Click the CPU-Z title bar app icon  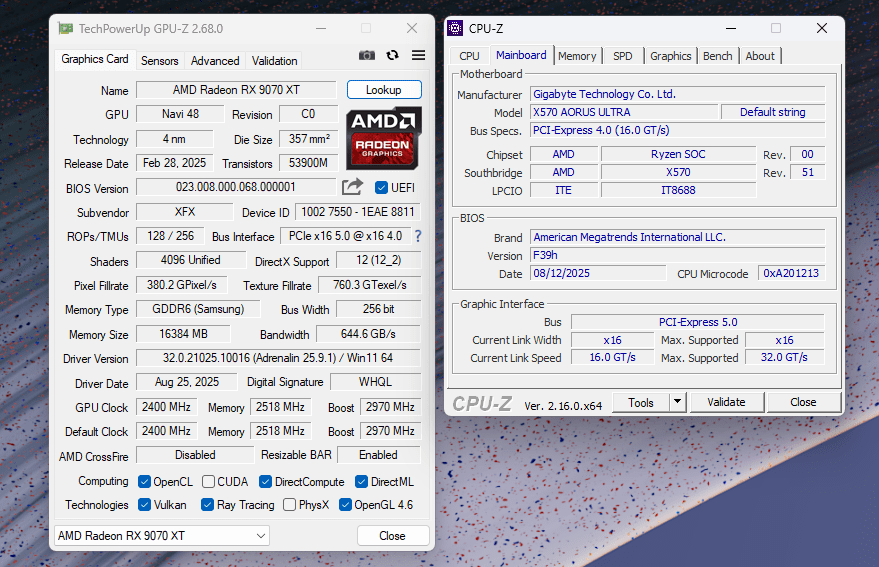[x=455, y=28]
